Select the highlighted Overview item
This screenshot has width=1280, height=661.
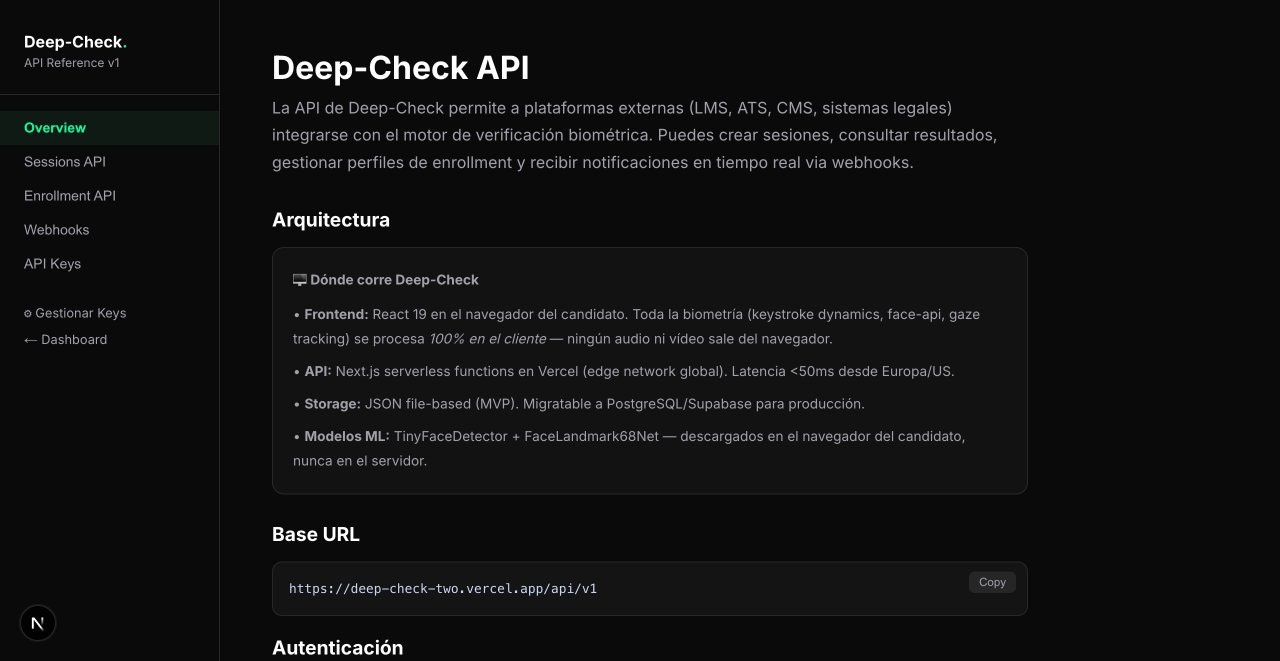pyautogui.click(x=55, y=127)
